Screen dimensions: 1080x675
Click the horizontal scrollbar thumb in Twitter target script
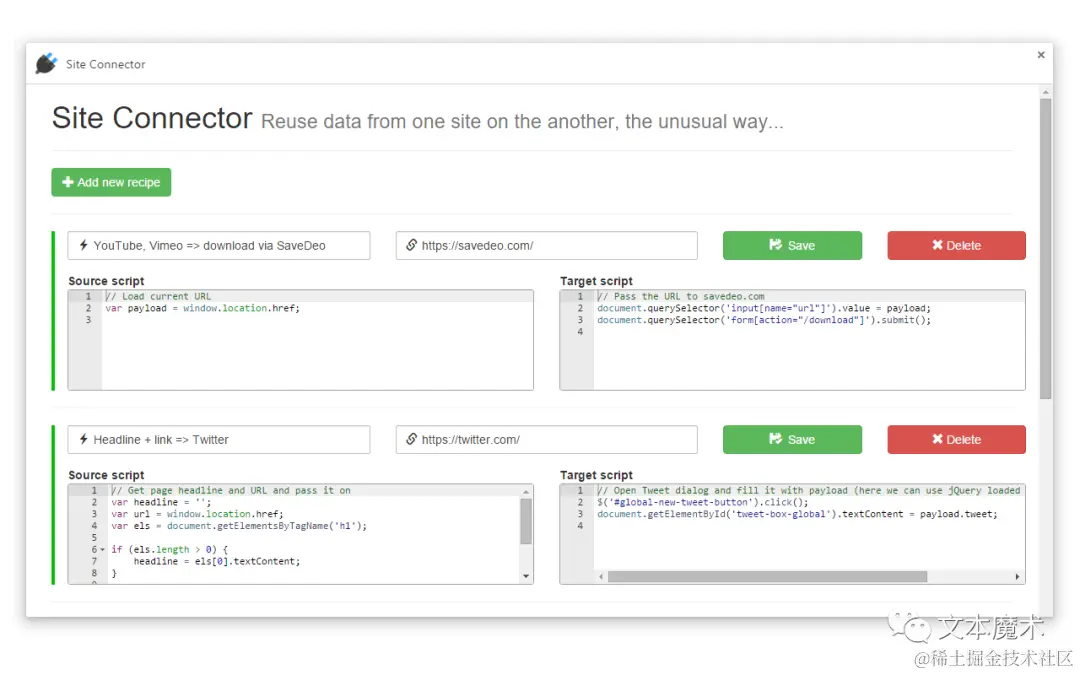point(767,577)
